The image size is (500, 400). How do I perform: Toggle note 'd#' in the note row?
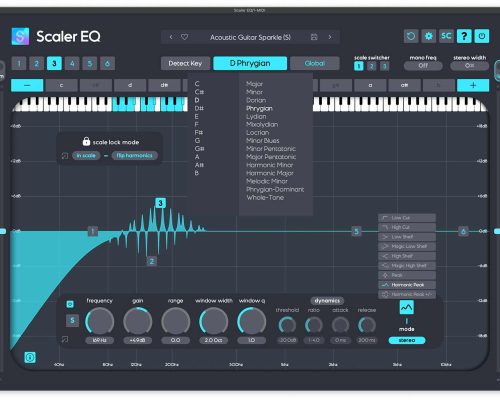point(164,85)
